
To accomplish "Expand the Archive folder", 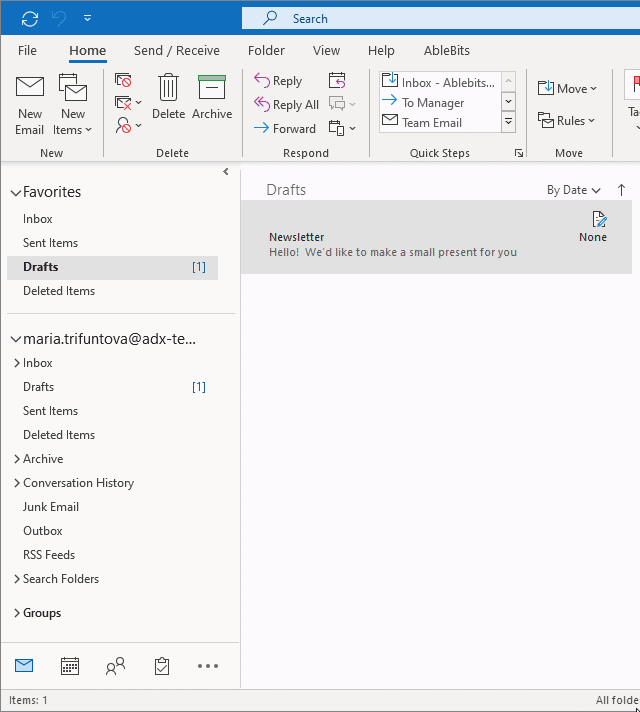I will pos(17,459).
